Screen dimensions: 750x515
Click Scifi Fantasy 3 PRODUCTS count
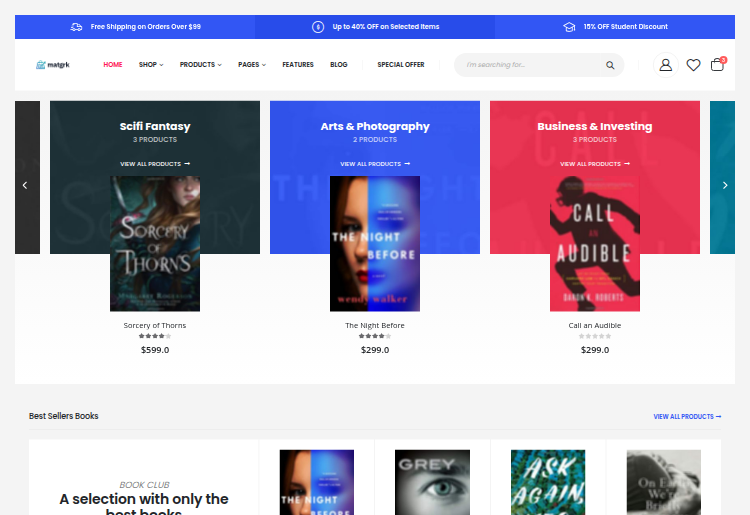tap(155, 140)
